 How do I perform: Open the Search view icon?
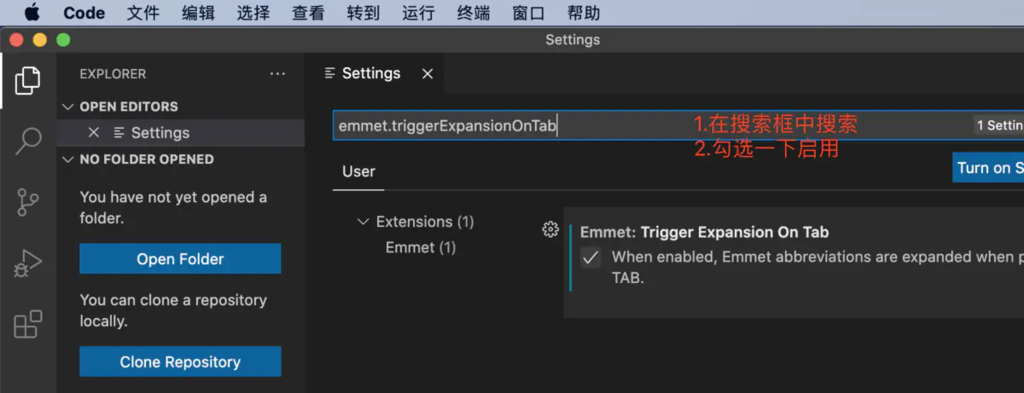point(28,141)
